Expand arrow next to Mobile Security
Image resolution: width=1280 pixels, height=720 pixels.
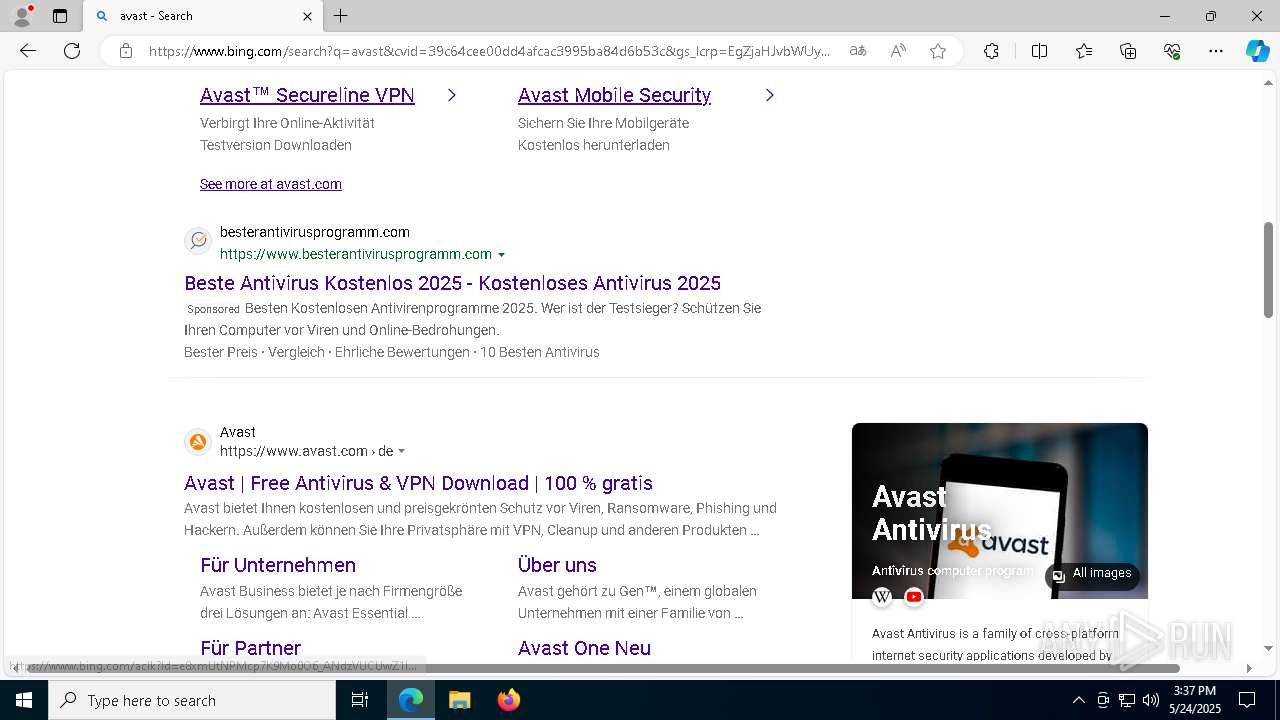coord(769,95)
